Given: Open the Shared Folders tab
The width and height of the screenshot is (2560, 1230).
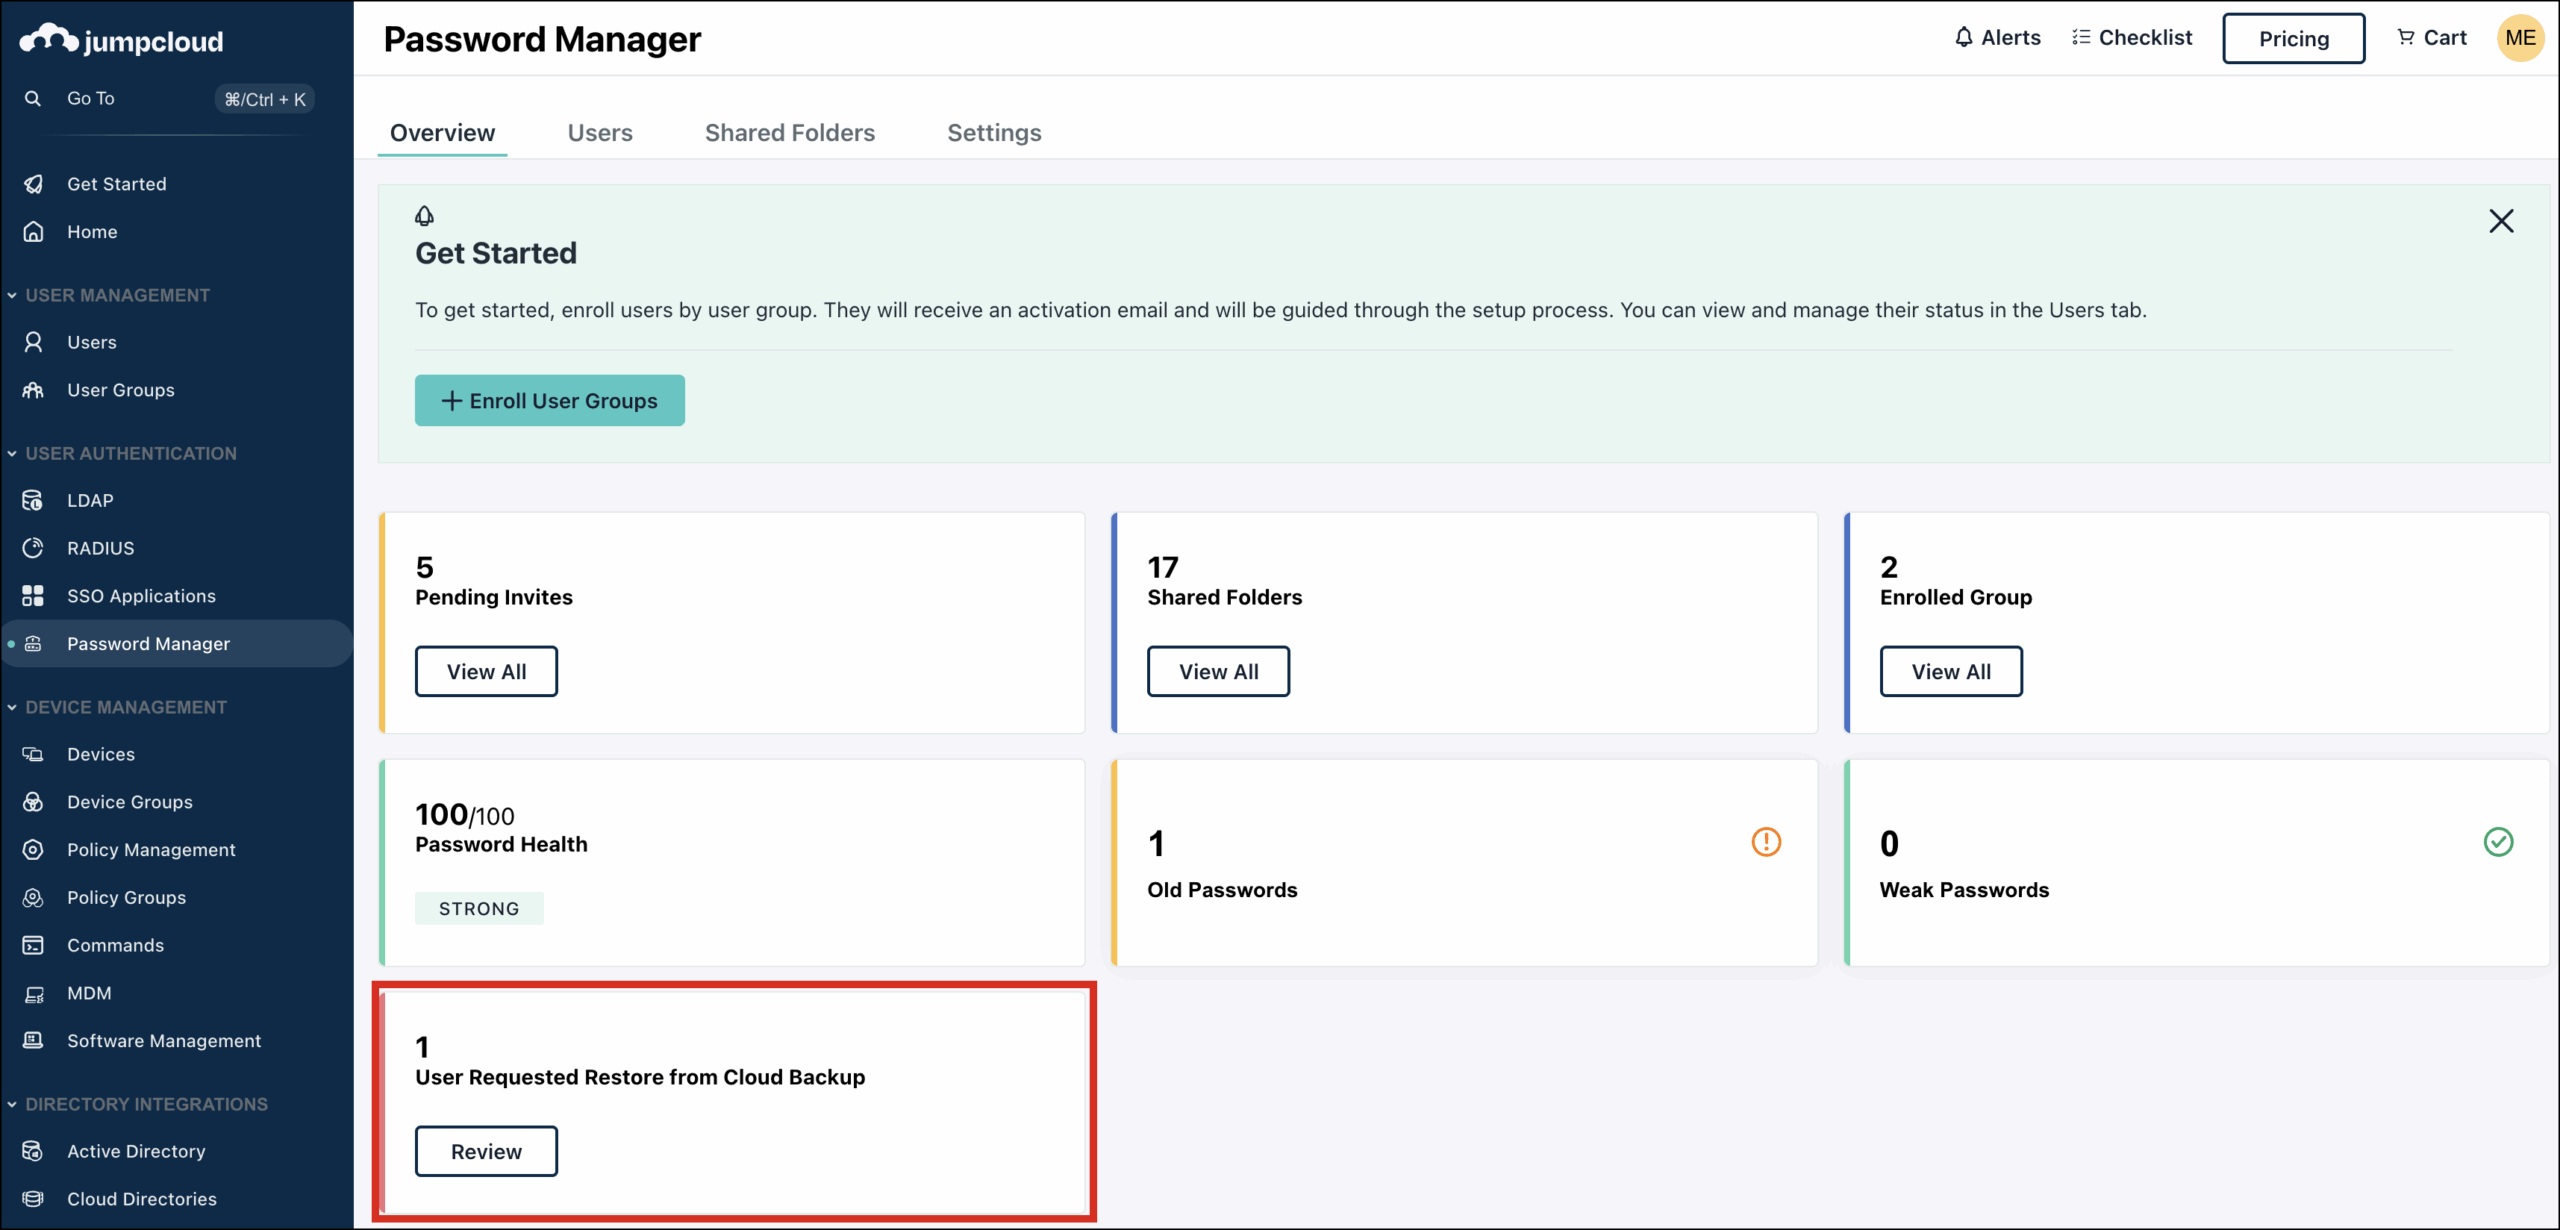Looking at the screenshot, I should [790, 133].
